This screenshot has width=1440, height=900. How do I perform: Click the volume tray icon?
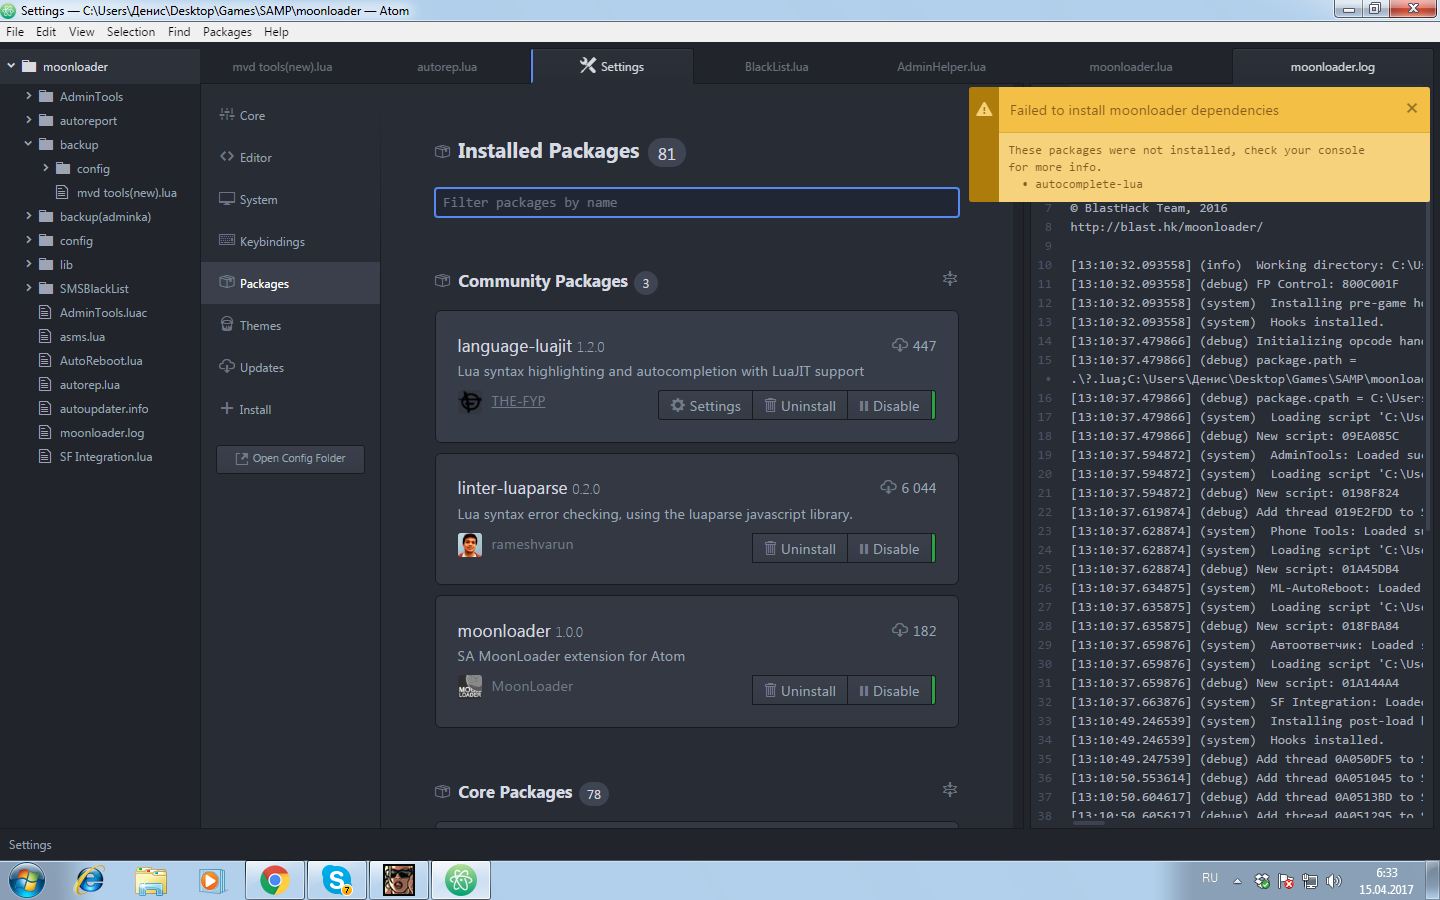coord(1333,881)
